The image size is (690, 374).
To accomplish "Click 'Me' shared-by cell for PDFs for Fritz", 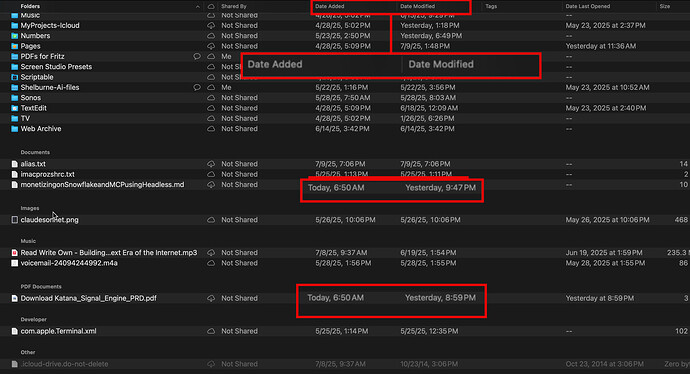I will 226,56.
